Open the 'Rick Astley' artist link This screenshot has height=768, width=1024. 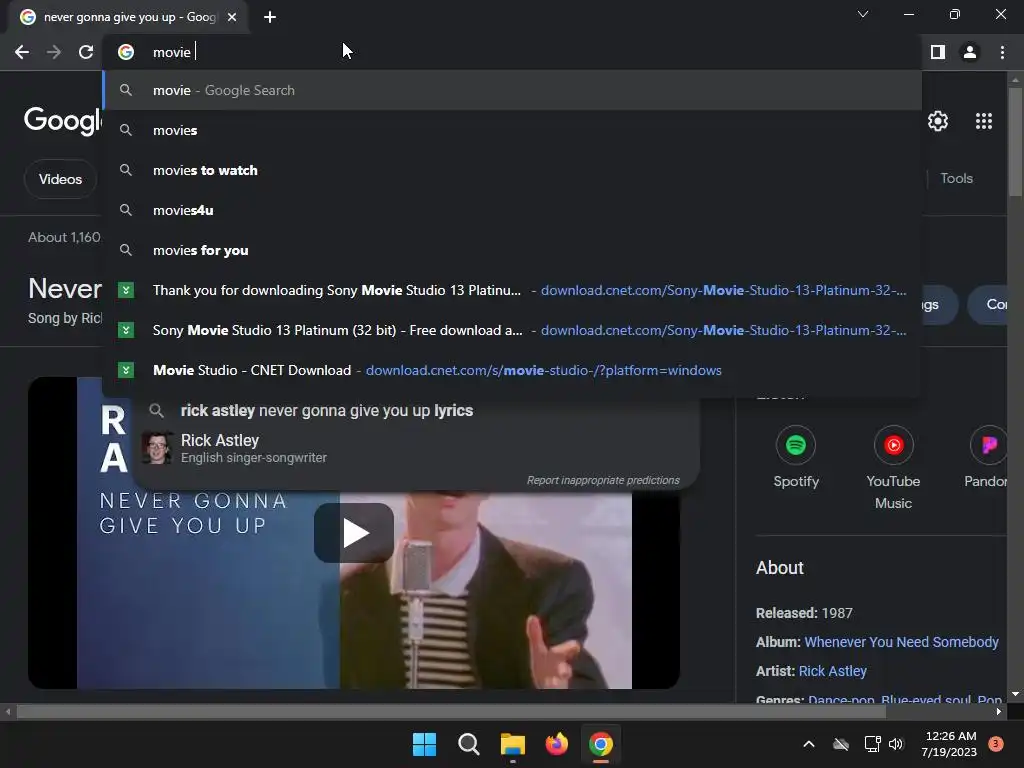click(833, 671)
